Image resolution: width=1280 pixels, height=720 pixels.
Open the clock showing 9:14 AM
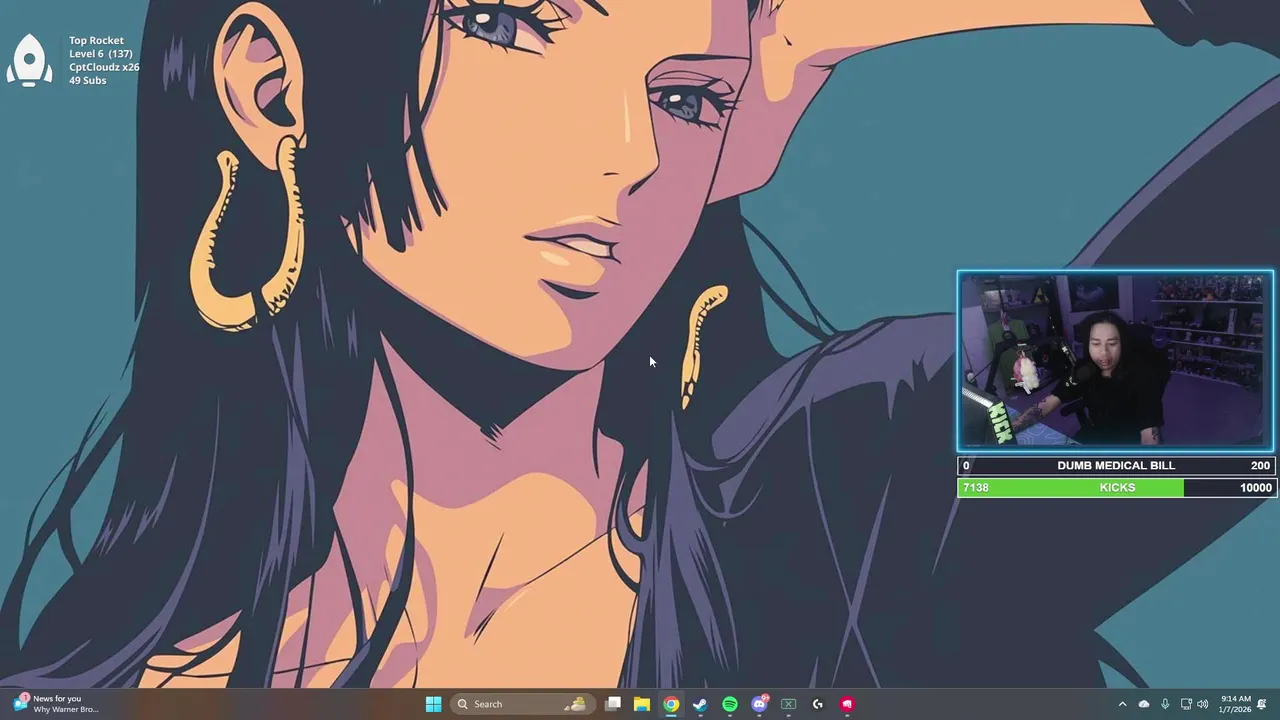point(1235,704)
